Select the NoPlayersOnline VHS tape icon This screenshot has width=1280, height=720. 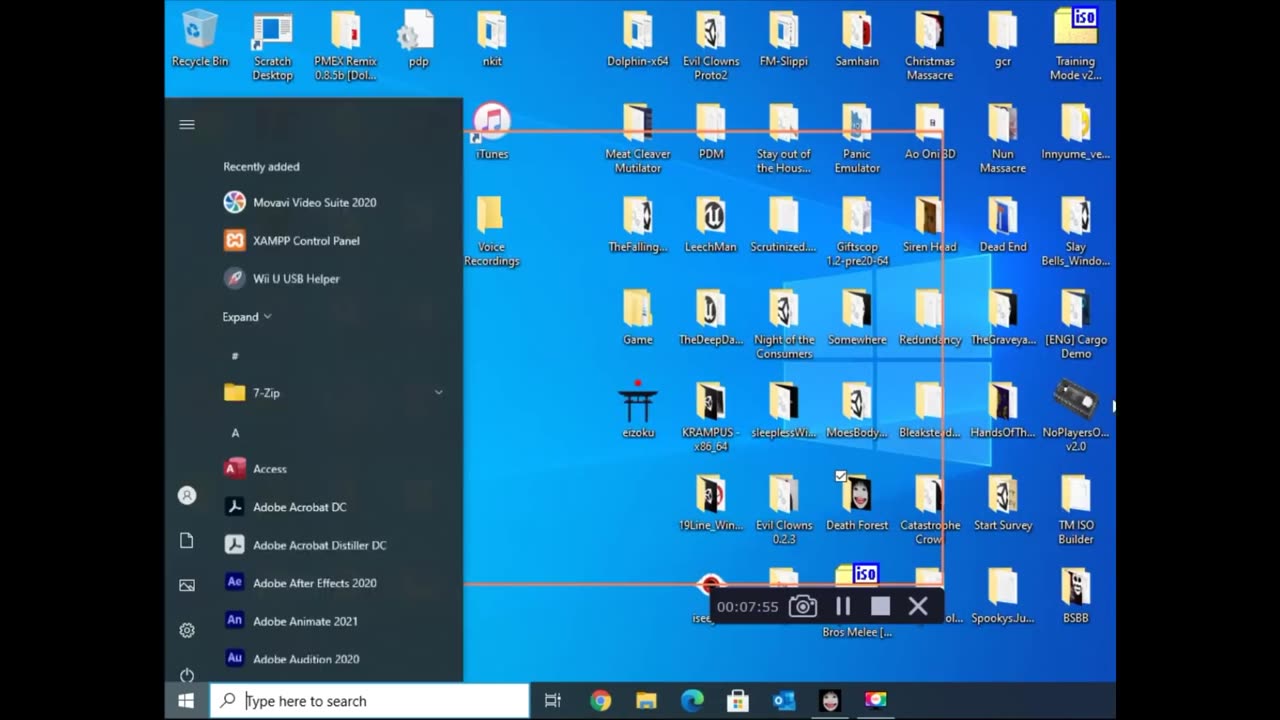click(1076, 417)
